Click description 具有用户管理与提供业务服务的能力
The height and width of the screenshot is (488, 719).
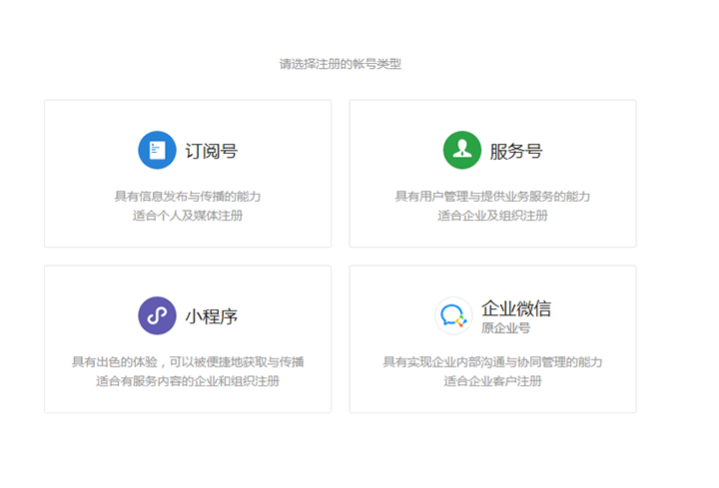492,196
